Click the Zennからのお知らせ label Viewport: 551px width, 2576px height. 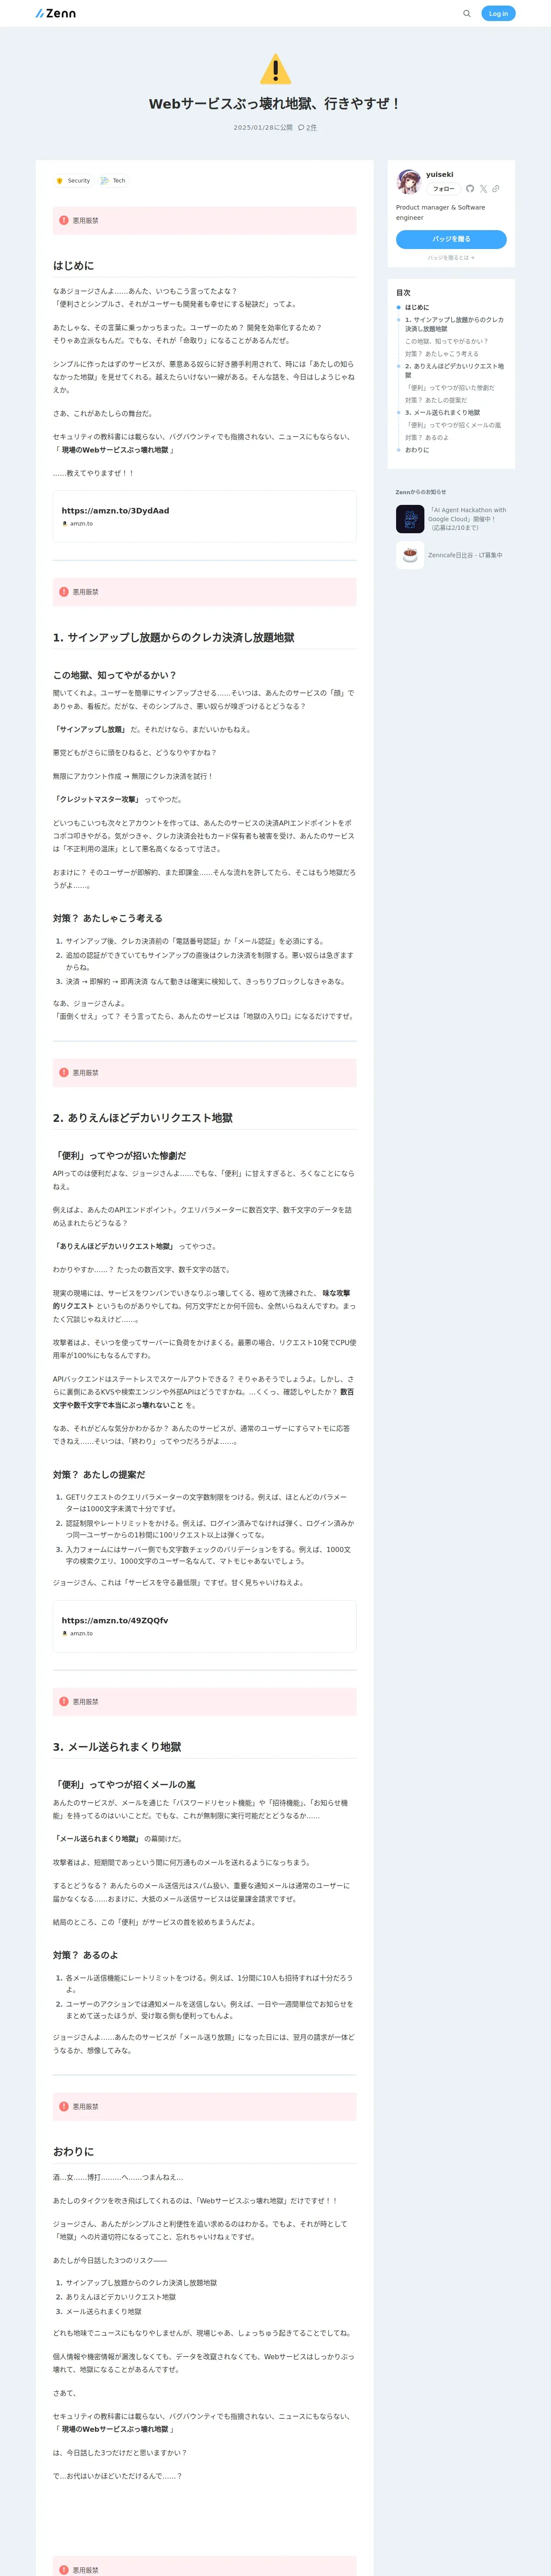click(421, 492)
